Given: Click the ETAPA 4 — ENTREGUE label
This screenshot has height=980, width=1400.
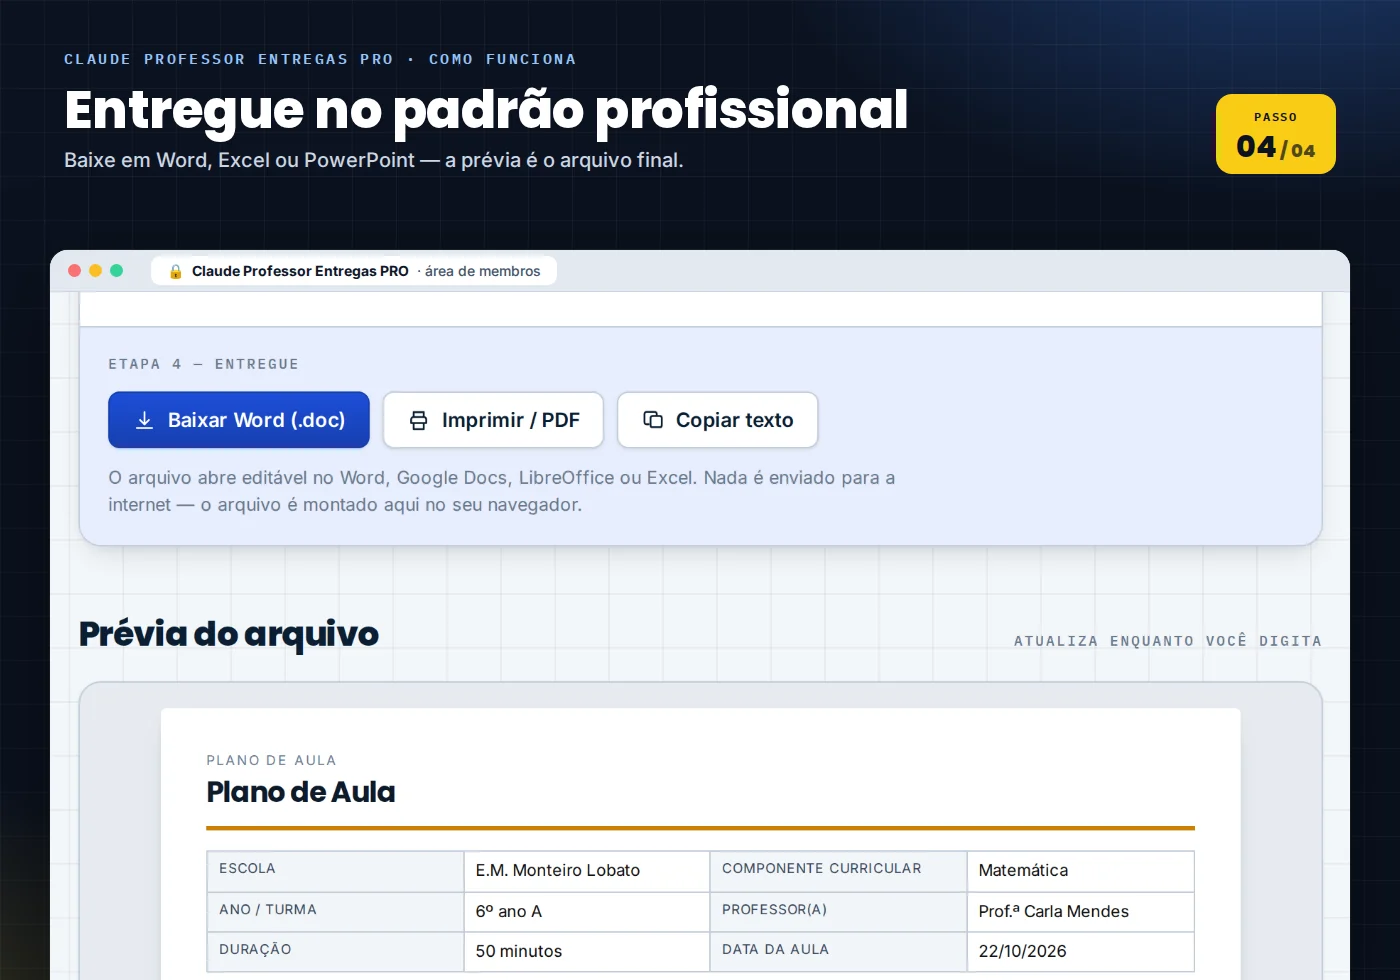Looking at the screenshot, I should 204,364.
